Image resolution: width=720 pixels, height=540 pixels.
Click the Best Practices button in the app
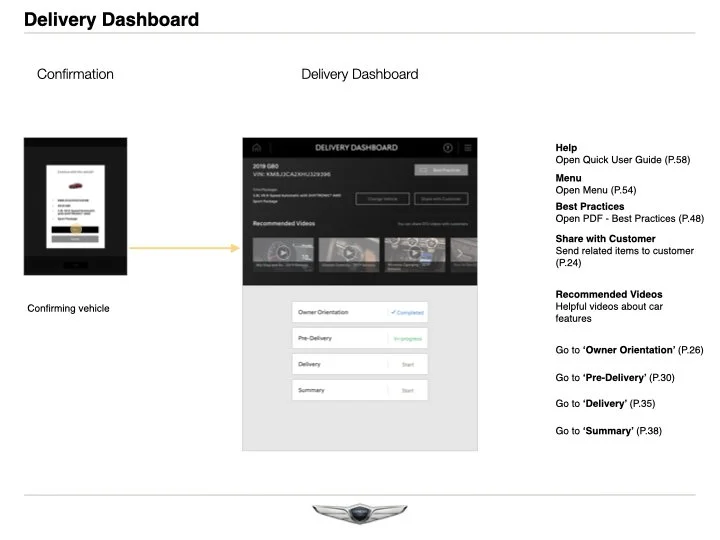[x=441, y=170]
